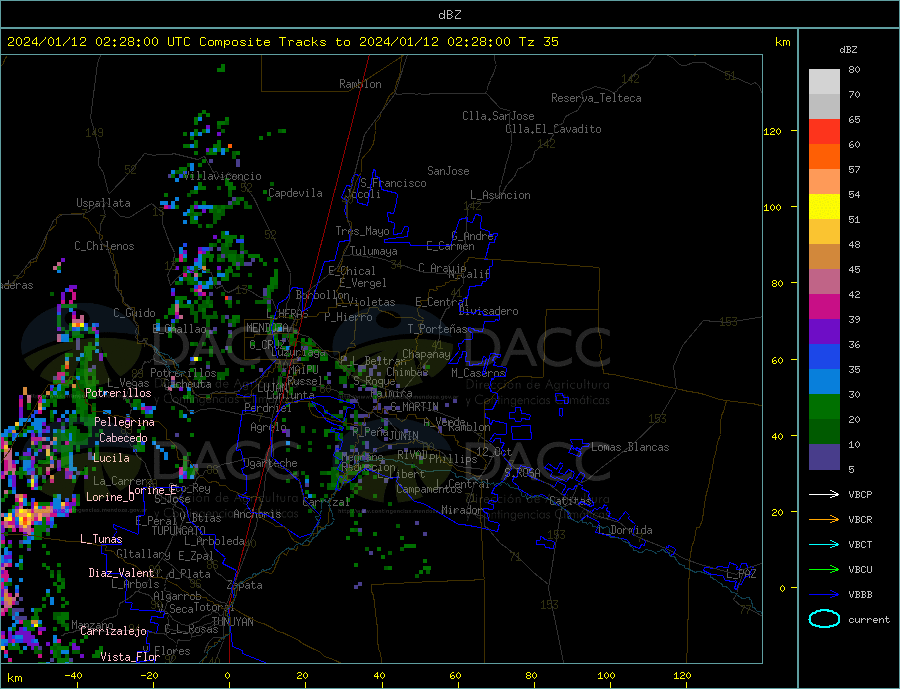
Task: Click the '57' value on dBZ scale
Action: 854,169
